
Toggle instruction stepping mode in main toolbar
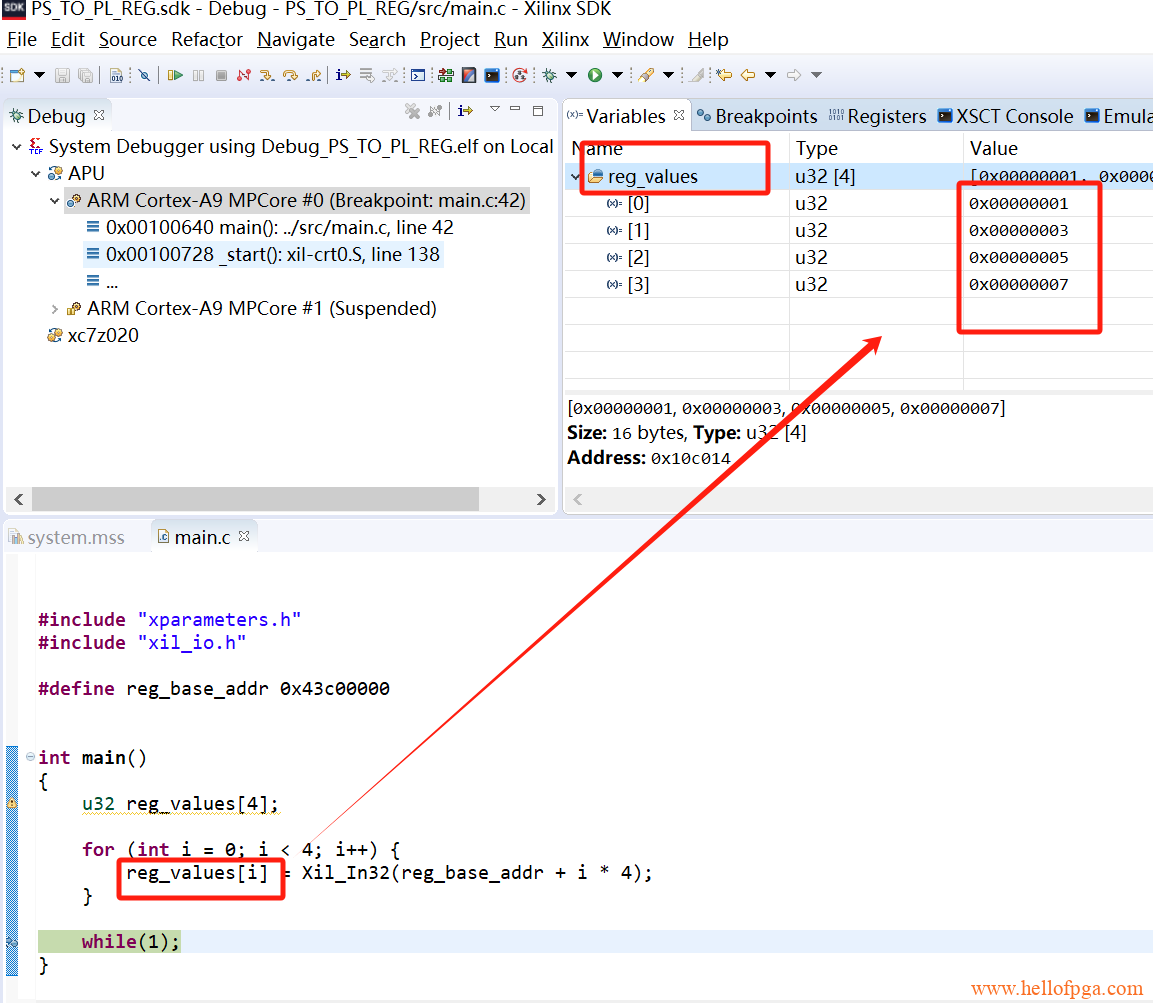pyautogui.click(x=343, y=75)
